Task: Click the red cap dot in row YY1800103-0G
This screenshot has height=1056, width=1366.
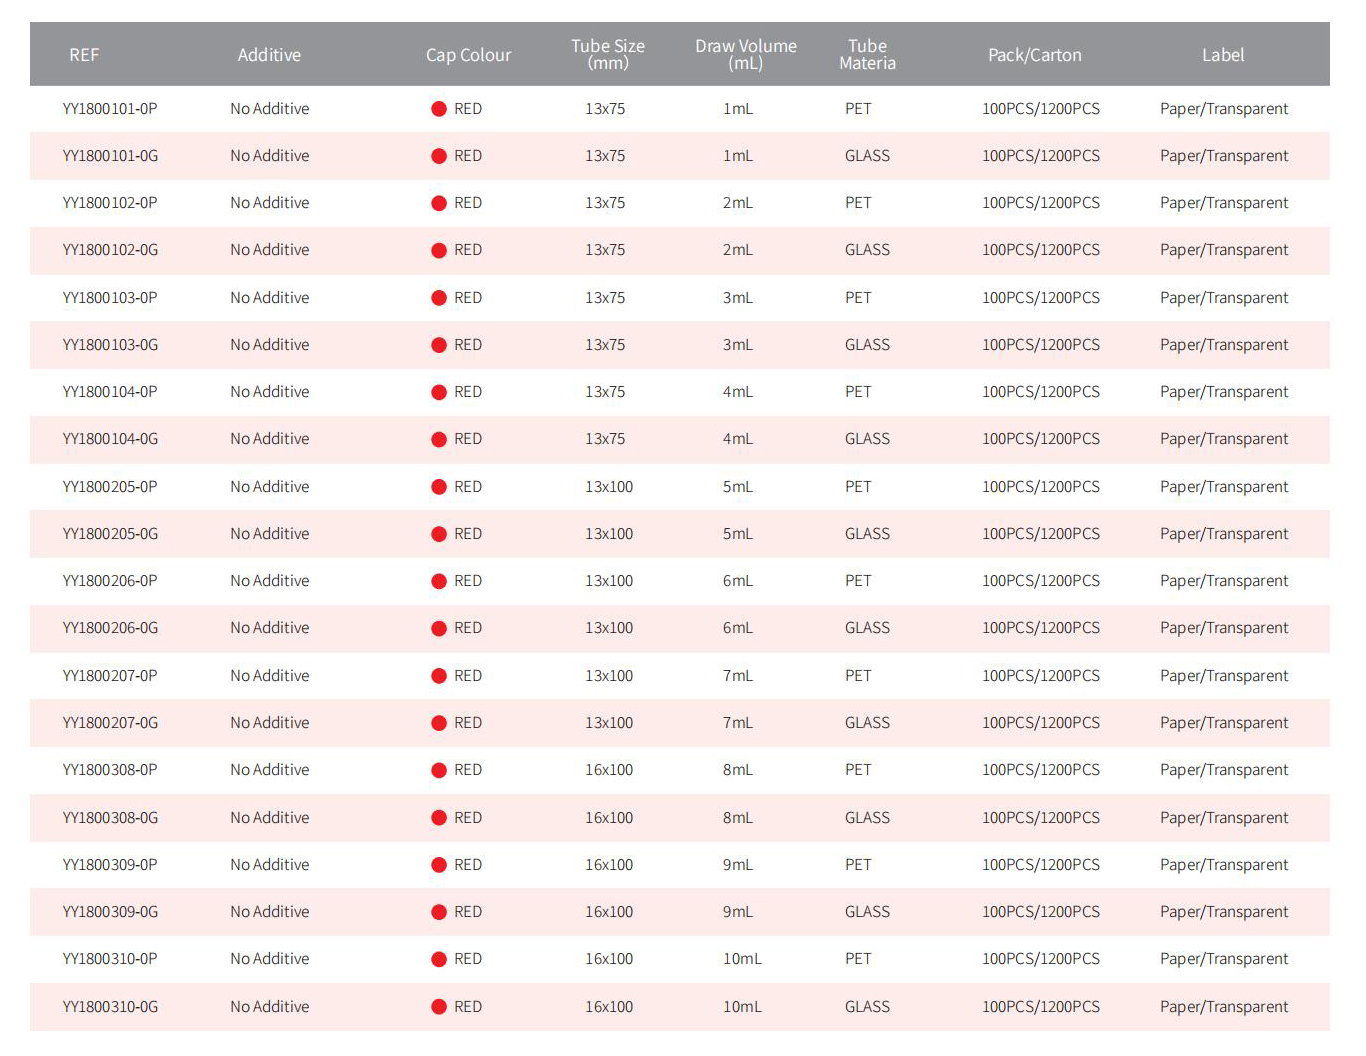Action: [439, 345]
